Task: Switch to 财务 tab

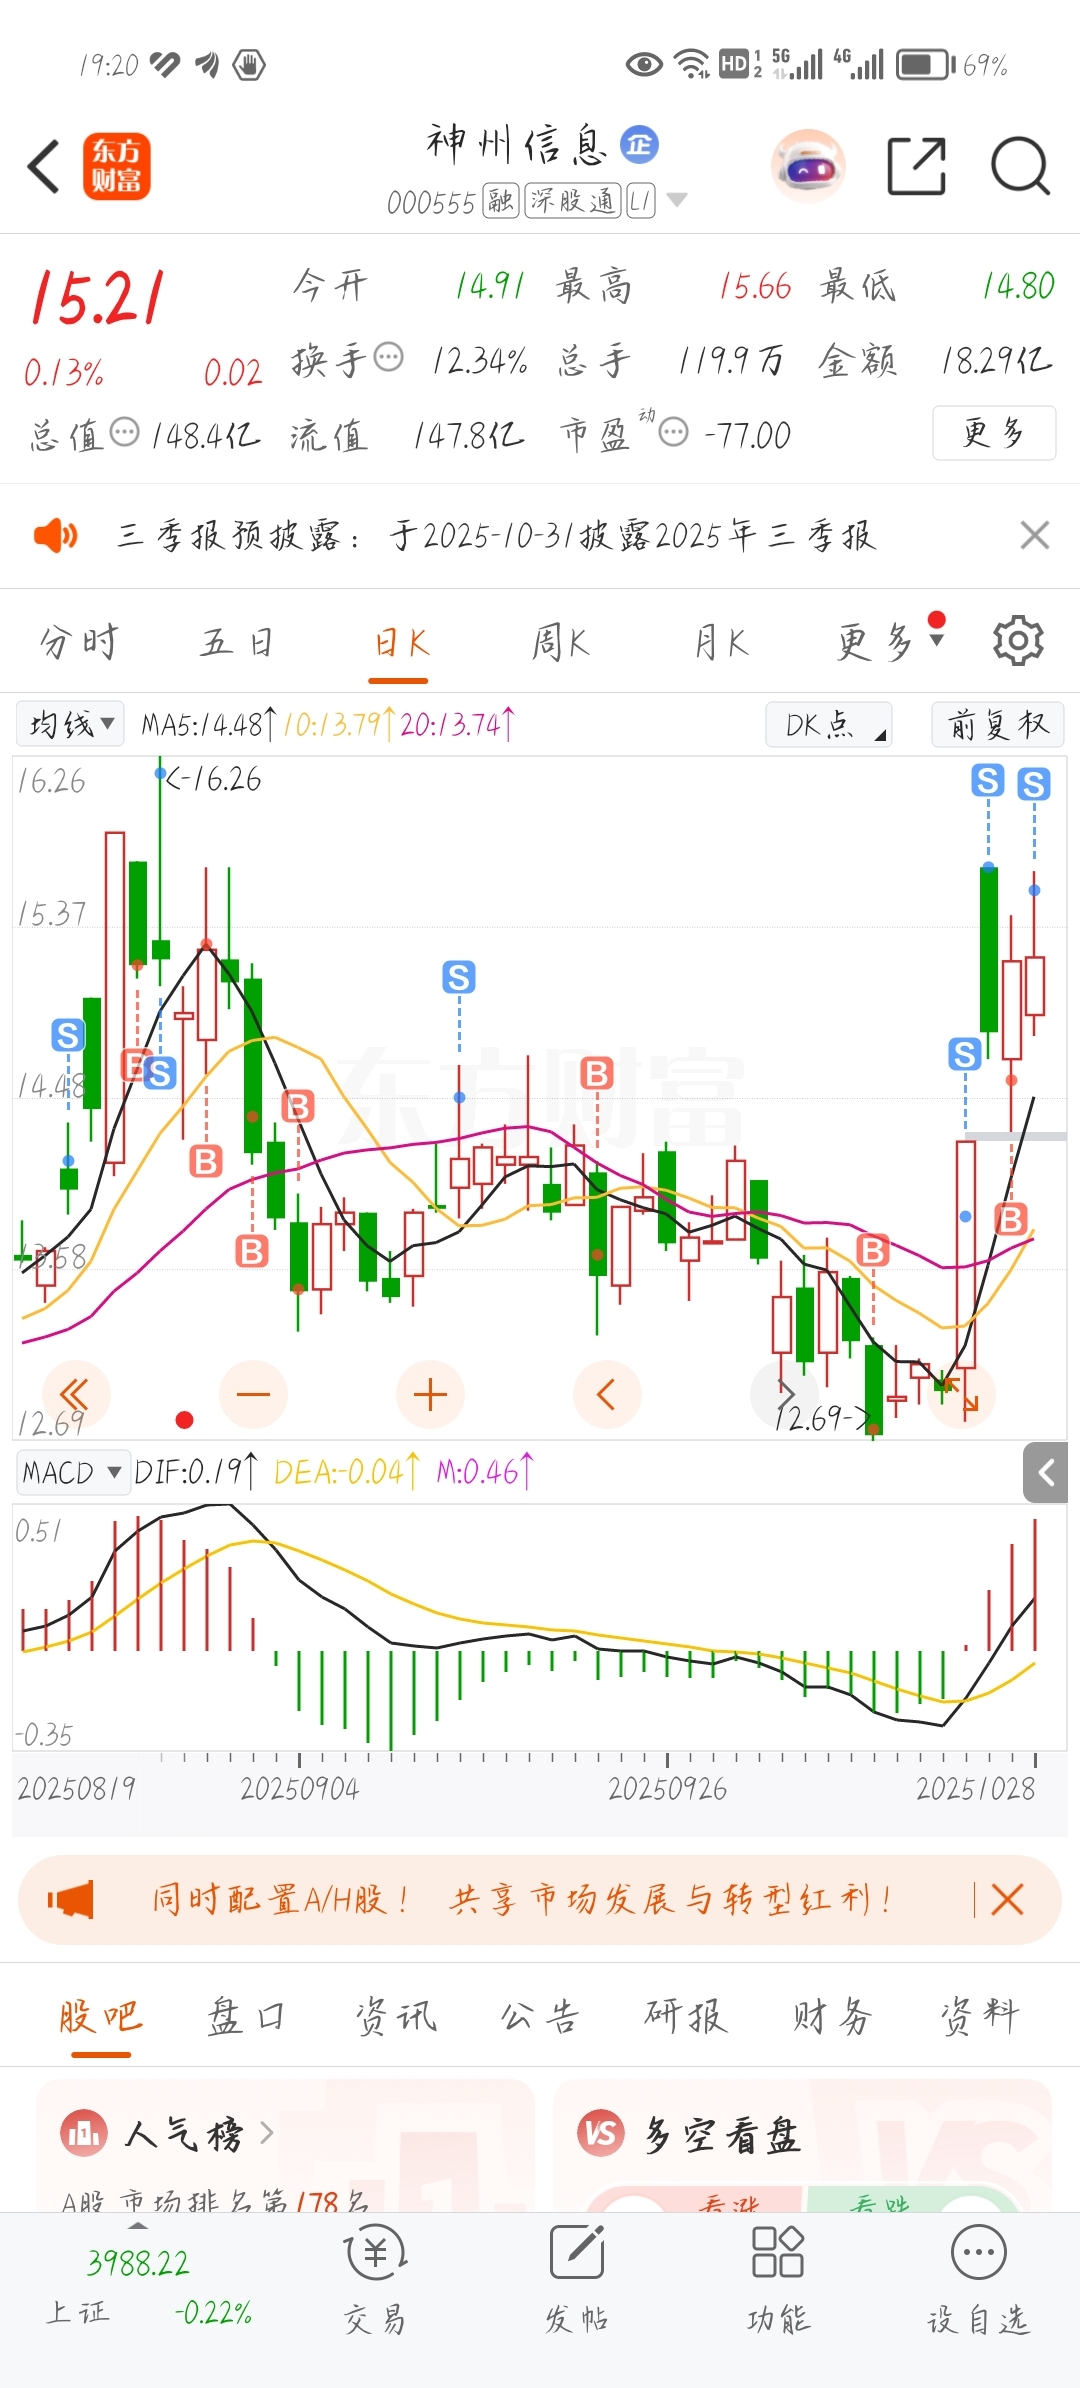Action: pos(832,2016)
